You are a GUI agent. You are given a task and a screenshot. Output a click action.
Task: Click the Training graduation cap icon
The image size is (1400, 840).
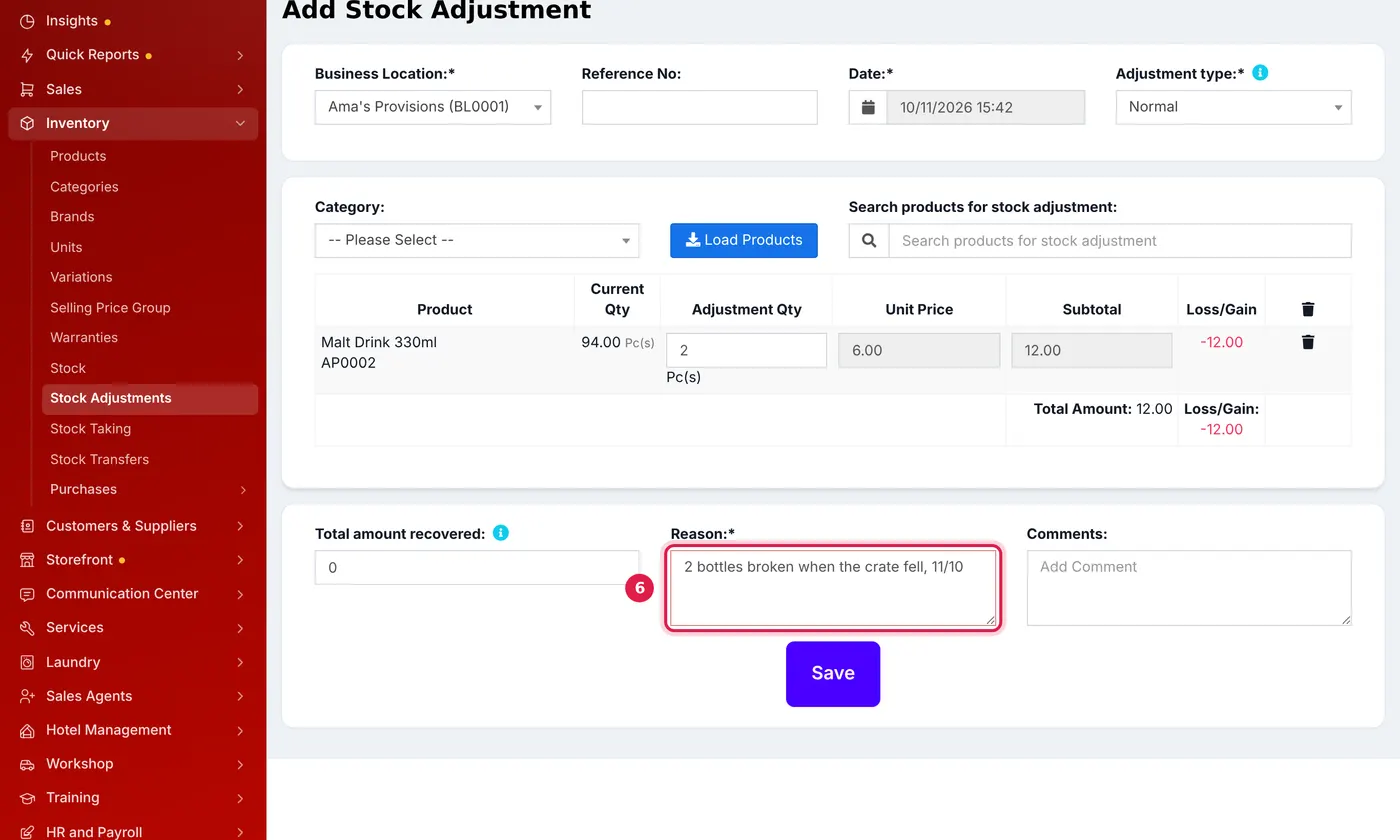[x=27, y=798]
